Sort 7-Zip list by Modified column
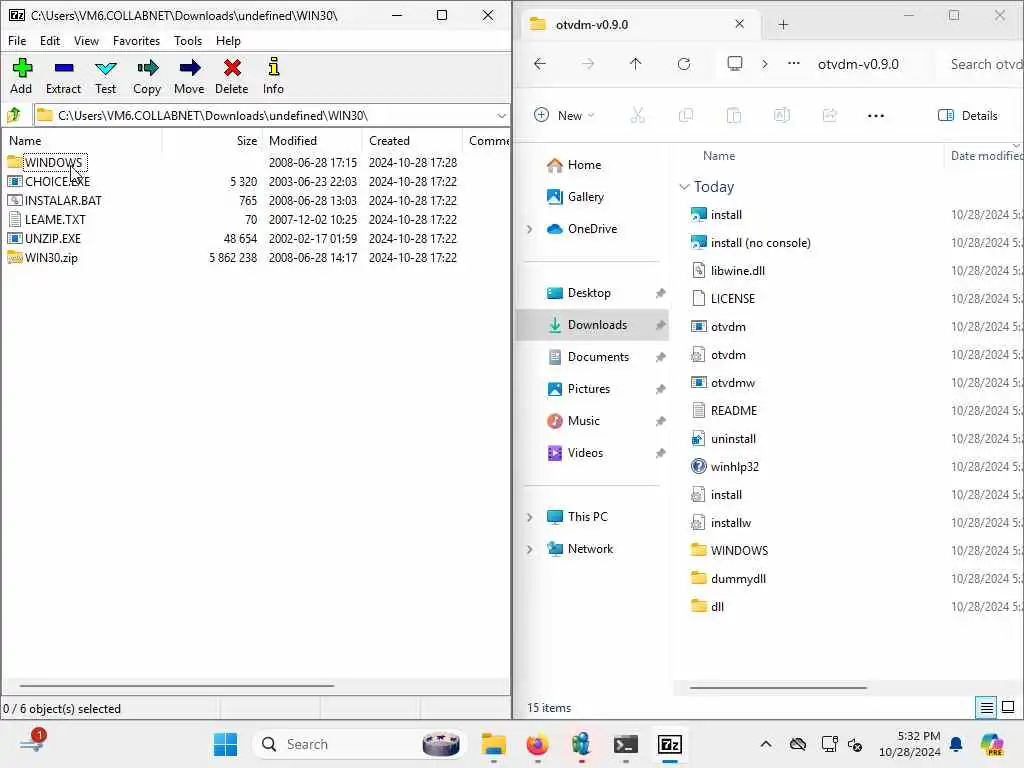This screenshot has height=768, width=1024. click(x=293, y=140)
